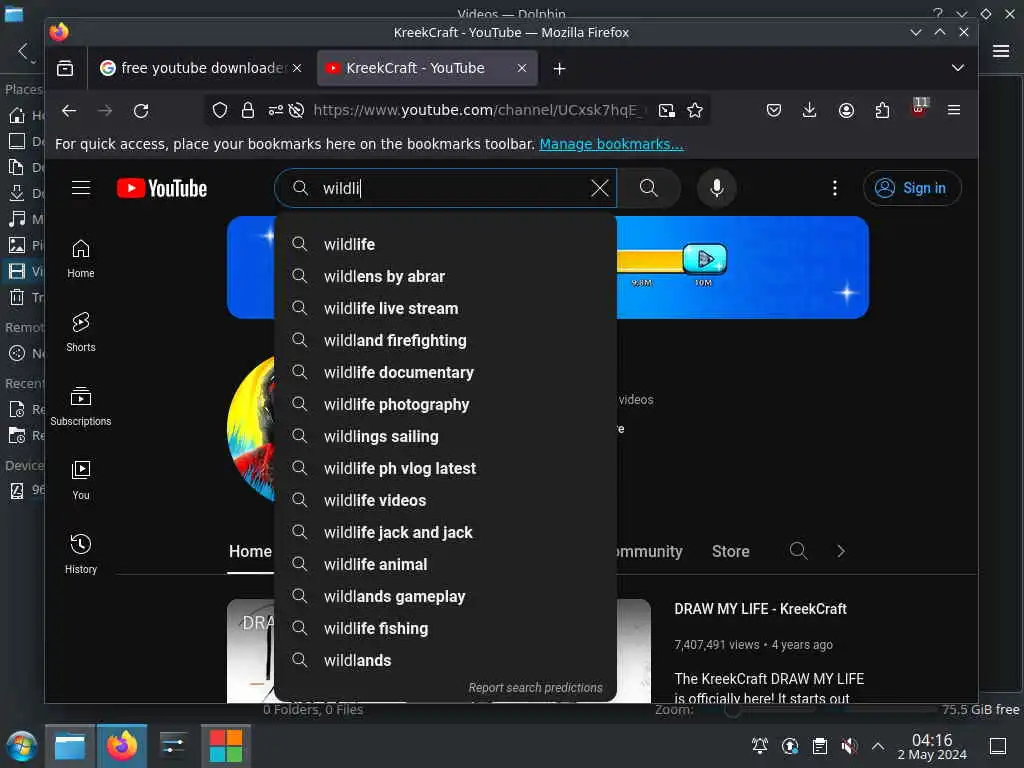Screen dimensions: 1024x768
Task: Open Firefox downloads panel
Action: click(809, 110)
